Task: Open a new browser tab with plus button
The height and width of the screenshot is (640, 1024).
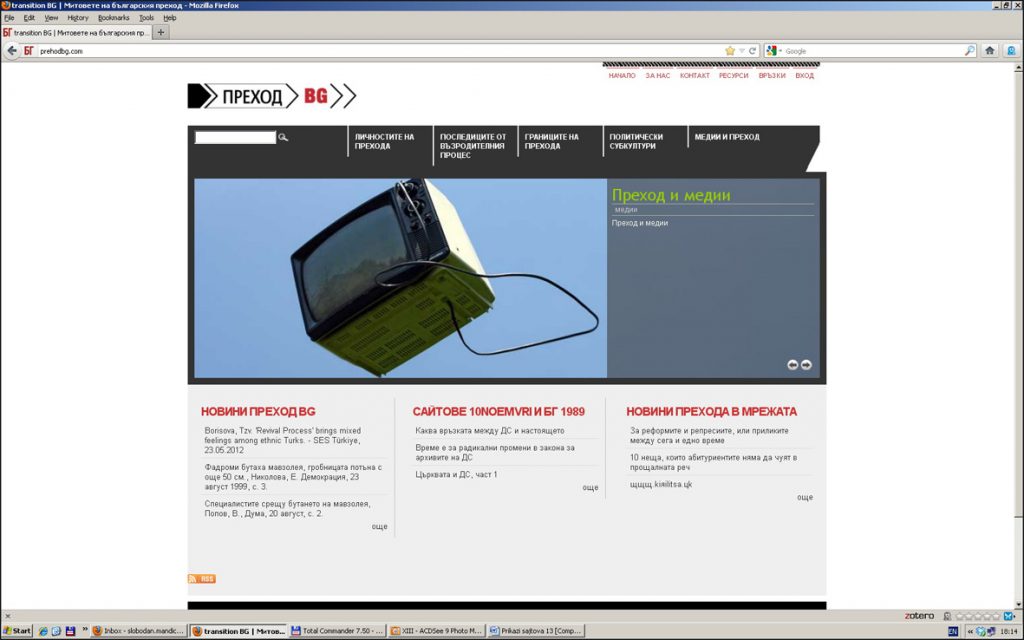Action: tap(161, 32)
